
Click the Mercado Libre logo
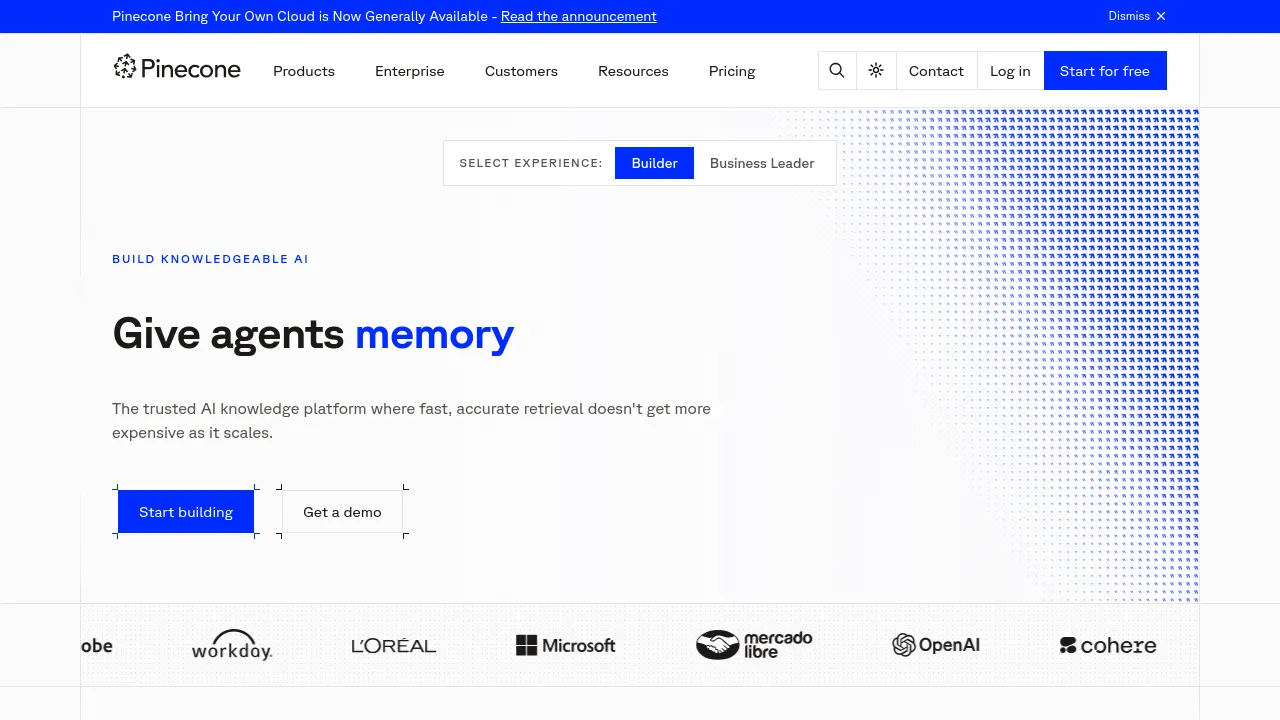[754, 645]
